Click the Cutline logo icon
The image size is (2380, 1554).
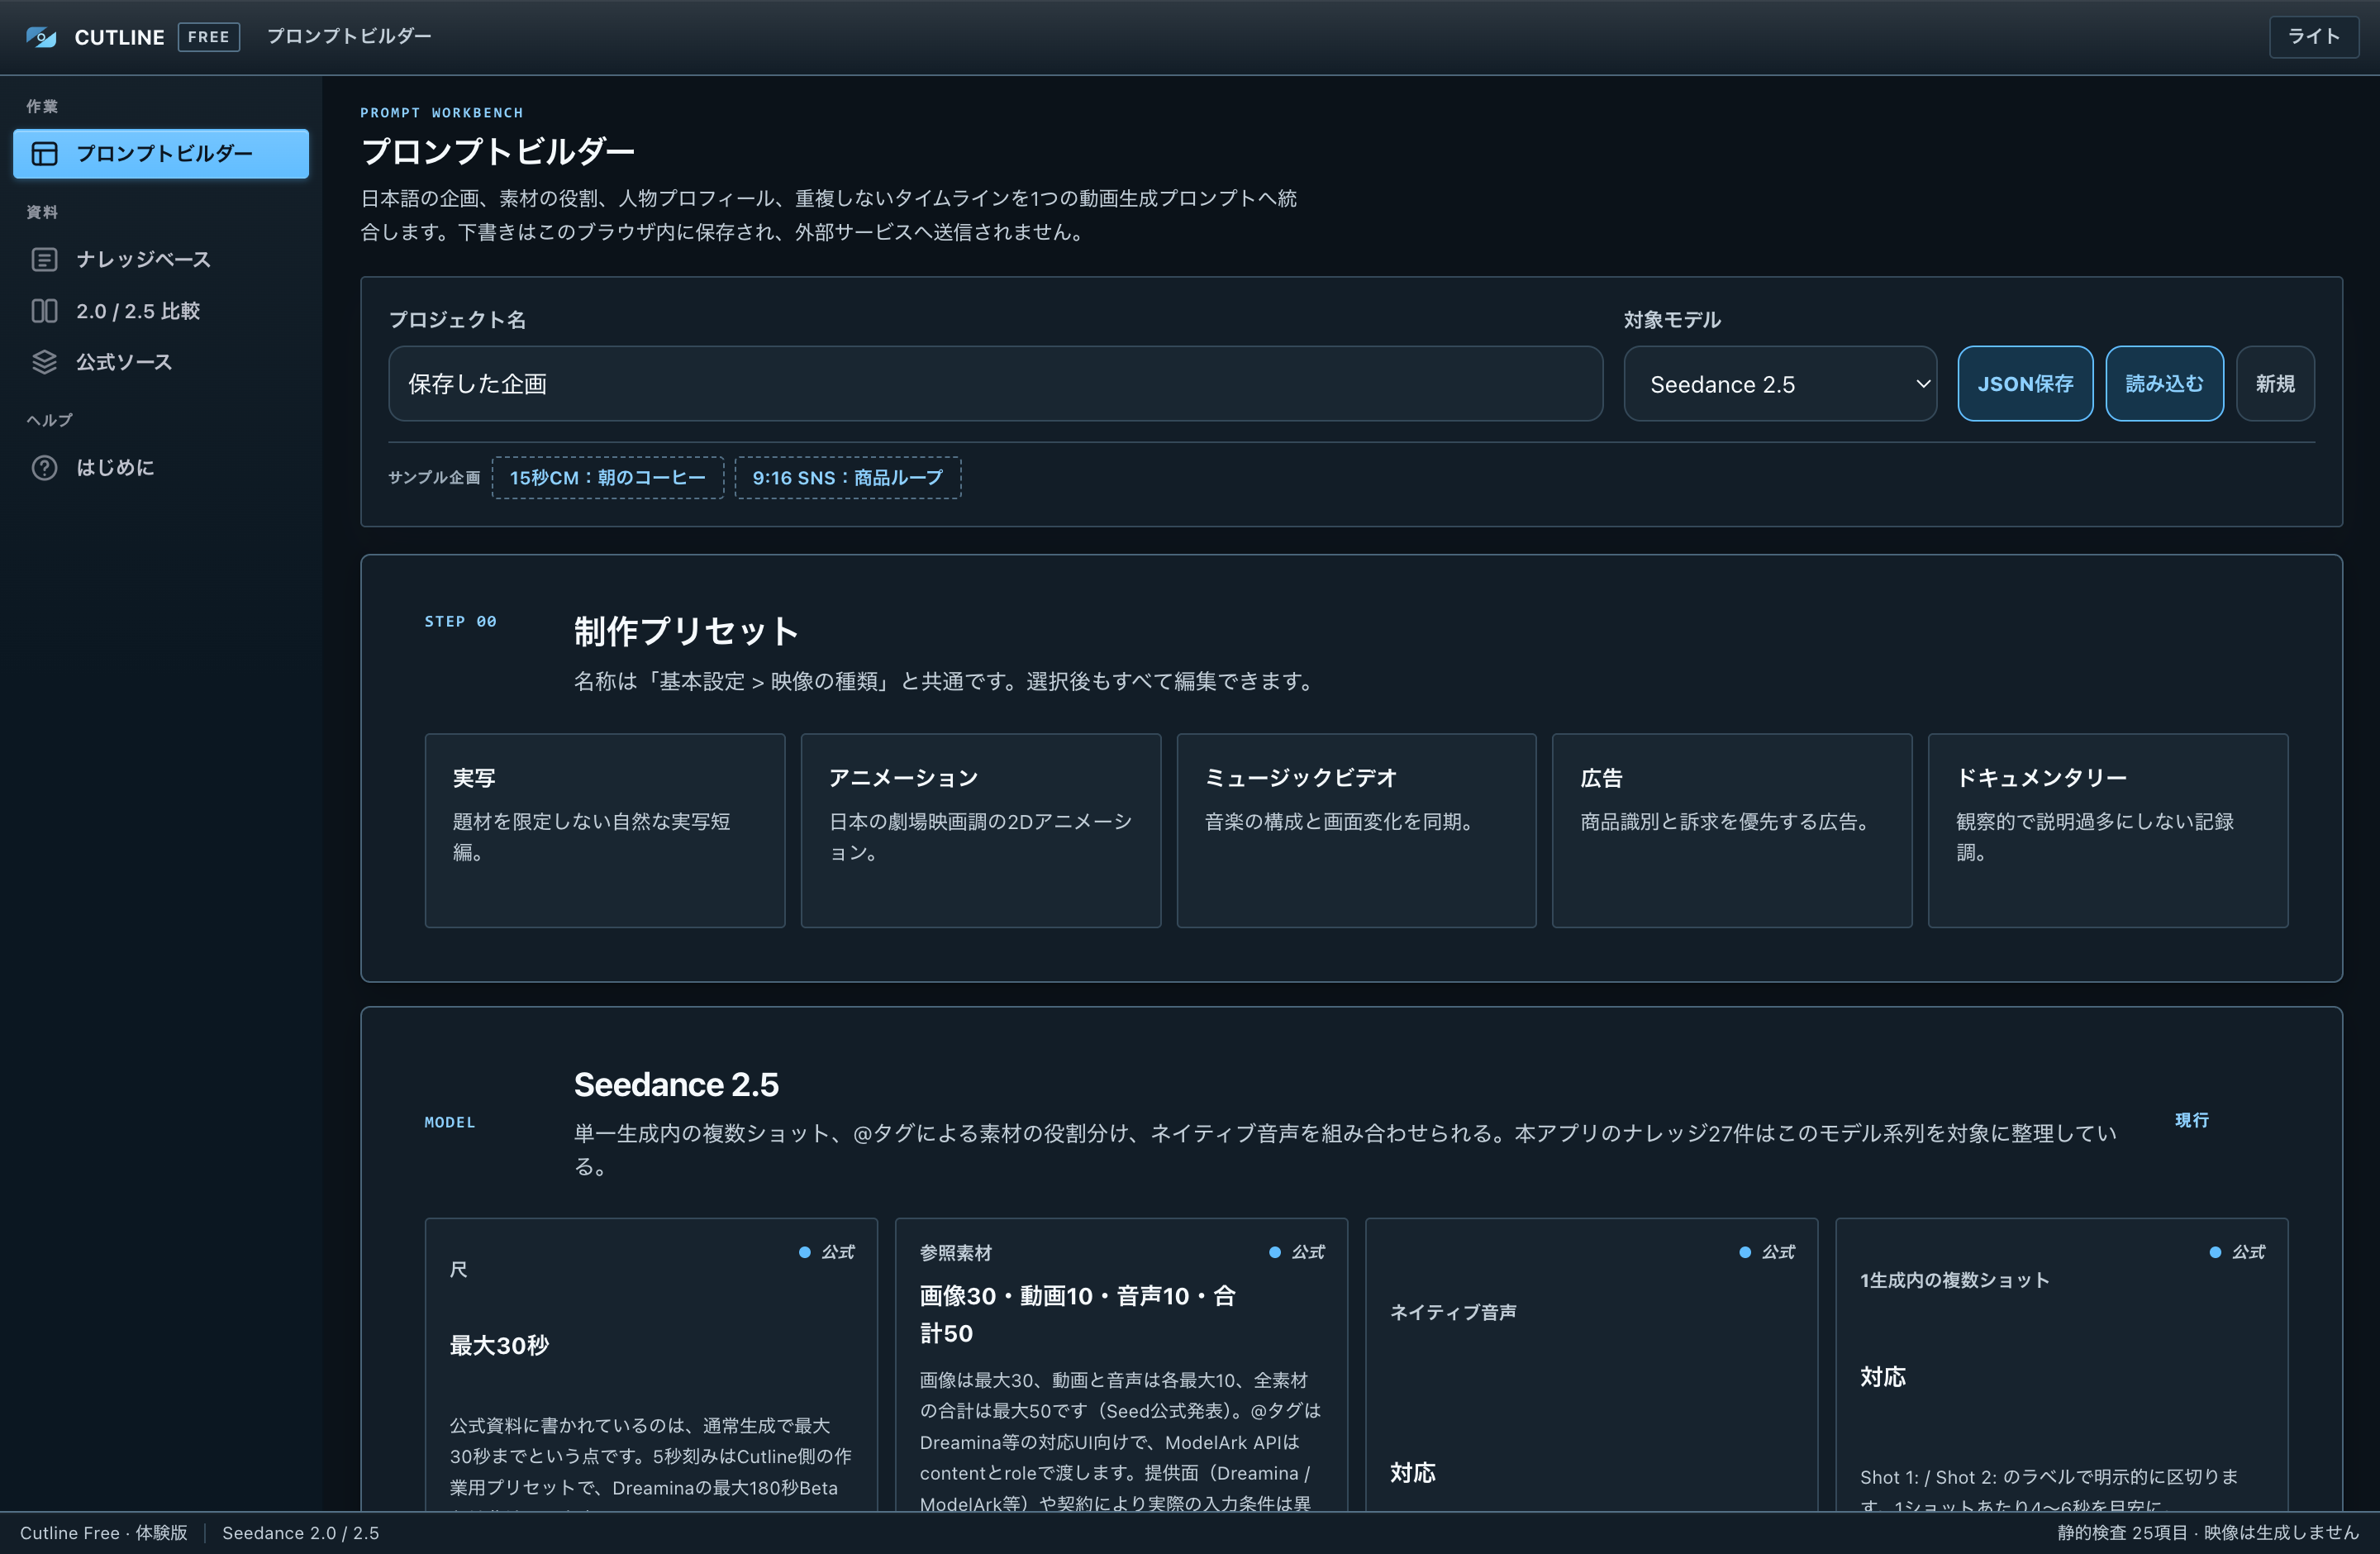coord(41,37)
